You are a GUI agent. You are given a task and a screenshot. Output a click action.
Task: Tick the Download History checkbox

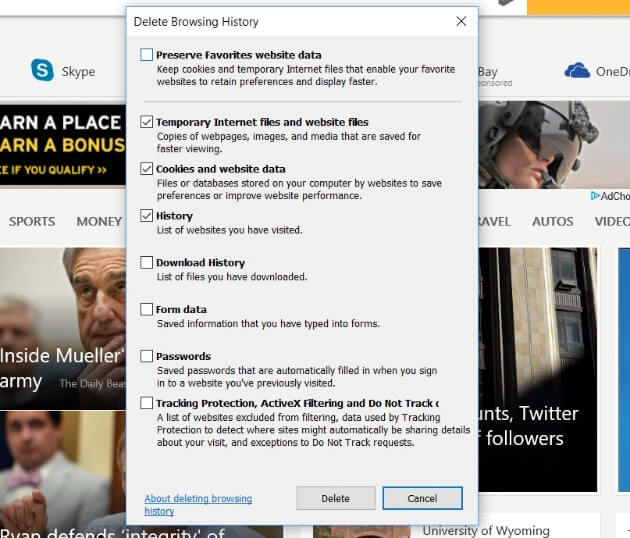[147, 263]
